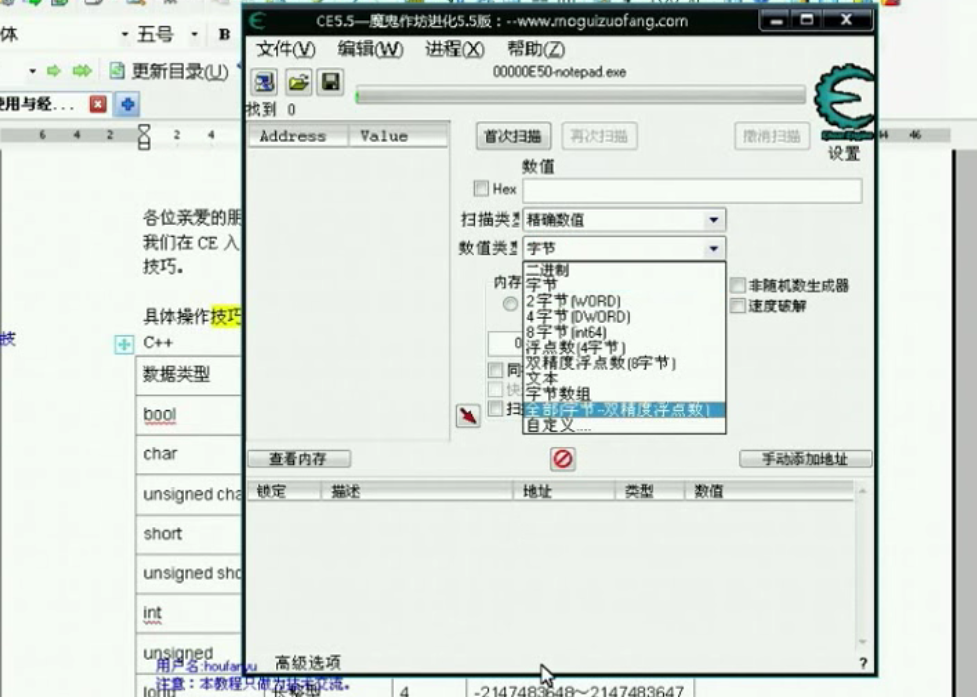Viewport: 977px width, 697px height.
Task: Open a new tab with blue plus
Action: click(128, 104)
